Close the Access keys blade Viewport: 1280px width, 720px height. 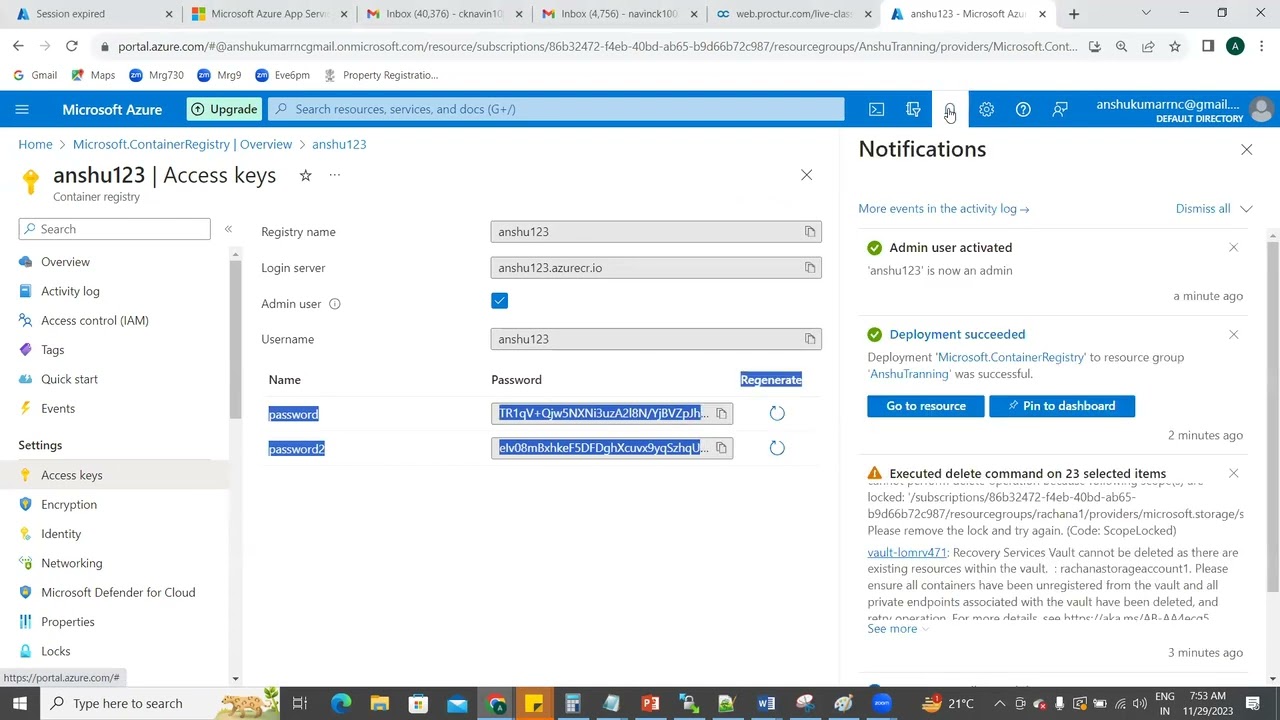click(x=807, y=175)
